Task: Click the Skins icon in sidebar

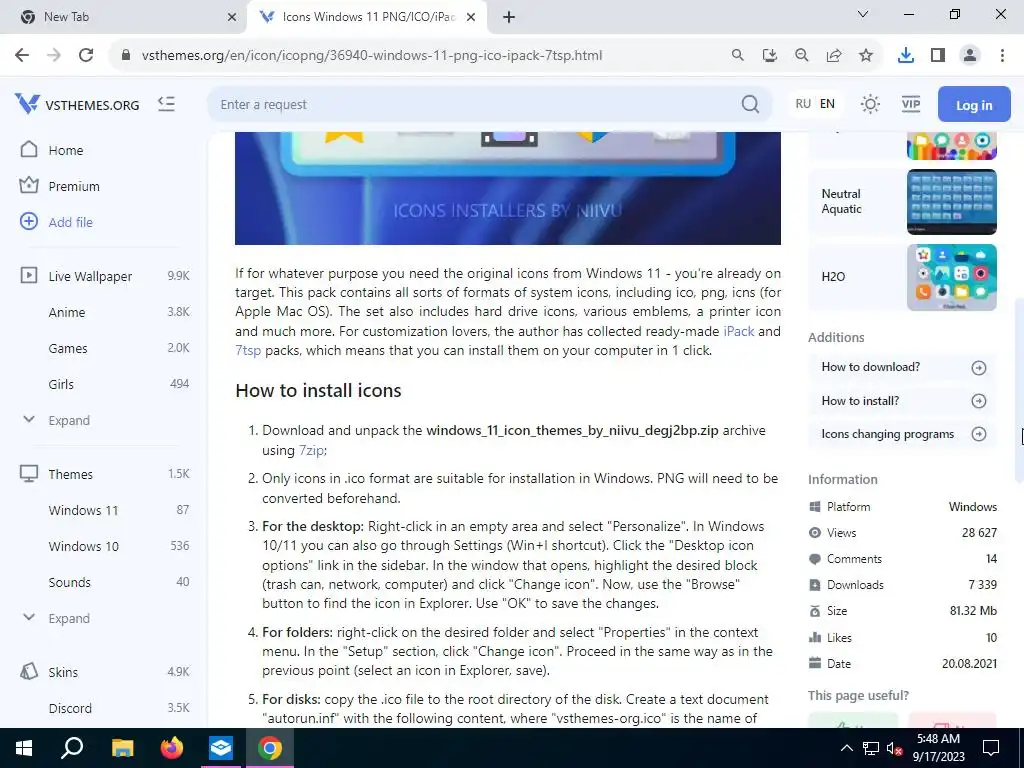Action: (x=29, y=671)
